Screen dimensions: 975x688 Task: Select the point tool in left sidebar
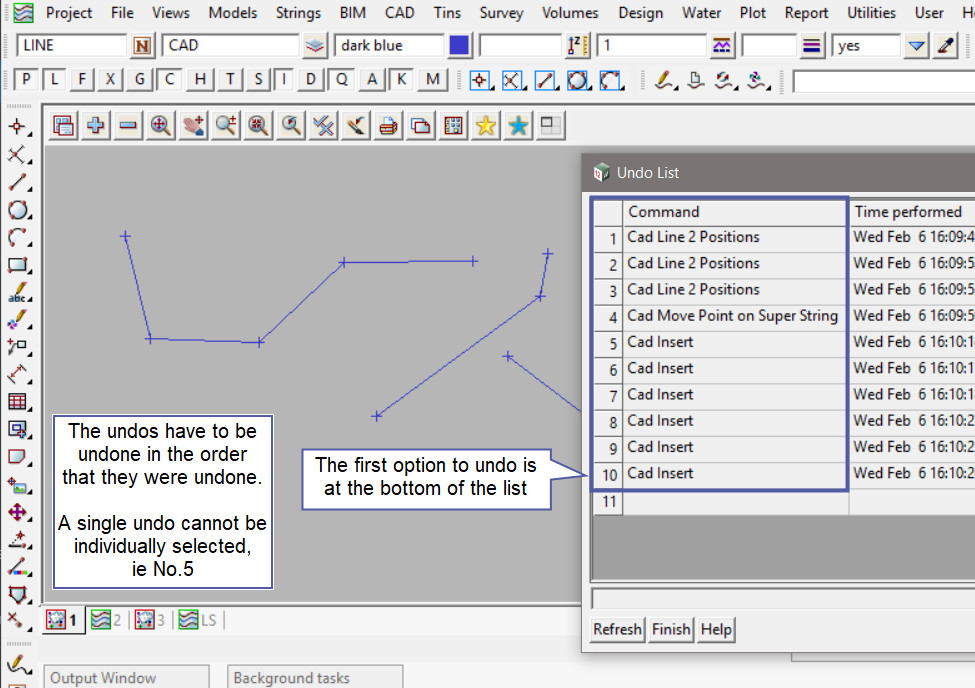point(18,128)
